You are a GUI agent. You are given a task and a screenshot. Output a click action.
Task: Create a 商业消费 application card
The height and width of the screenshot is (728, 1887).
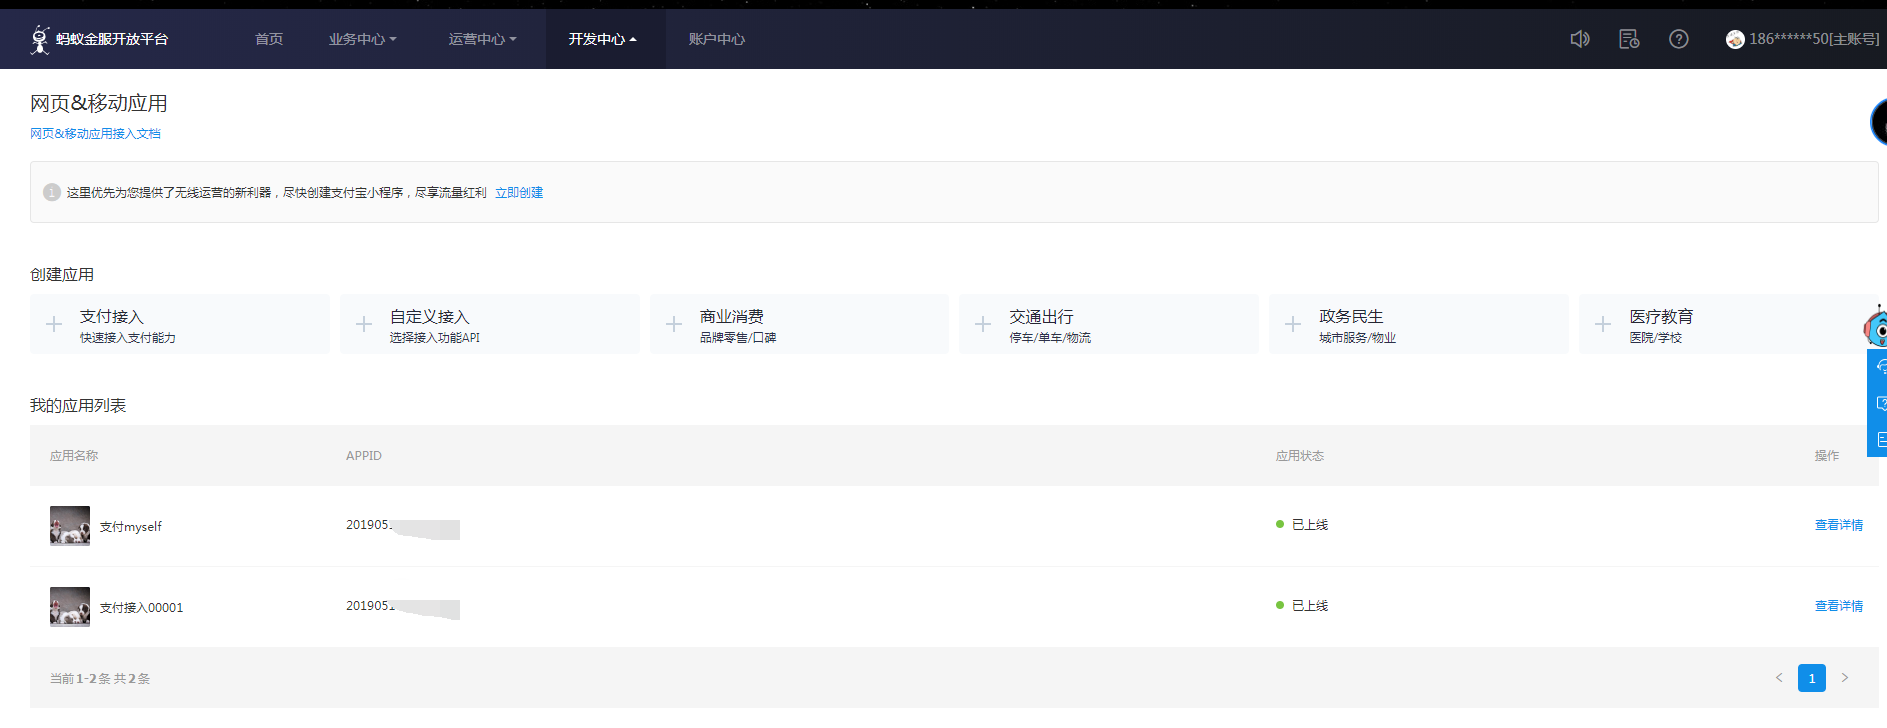point(799,324)
